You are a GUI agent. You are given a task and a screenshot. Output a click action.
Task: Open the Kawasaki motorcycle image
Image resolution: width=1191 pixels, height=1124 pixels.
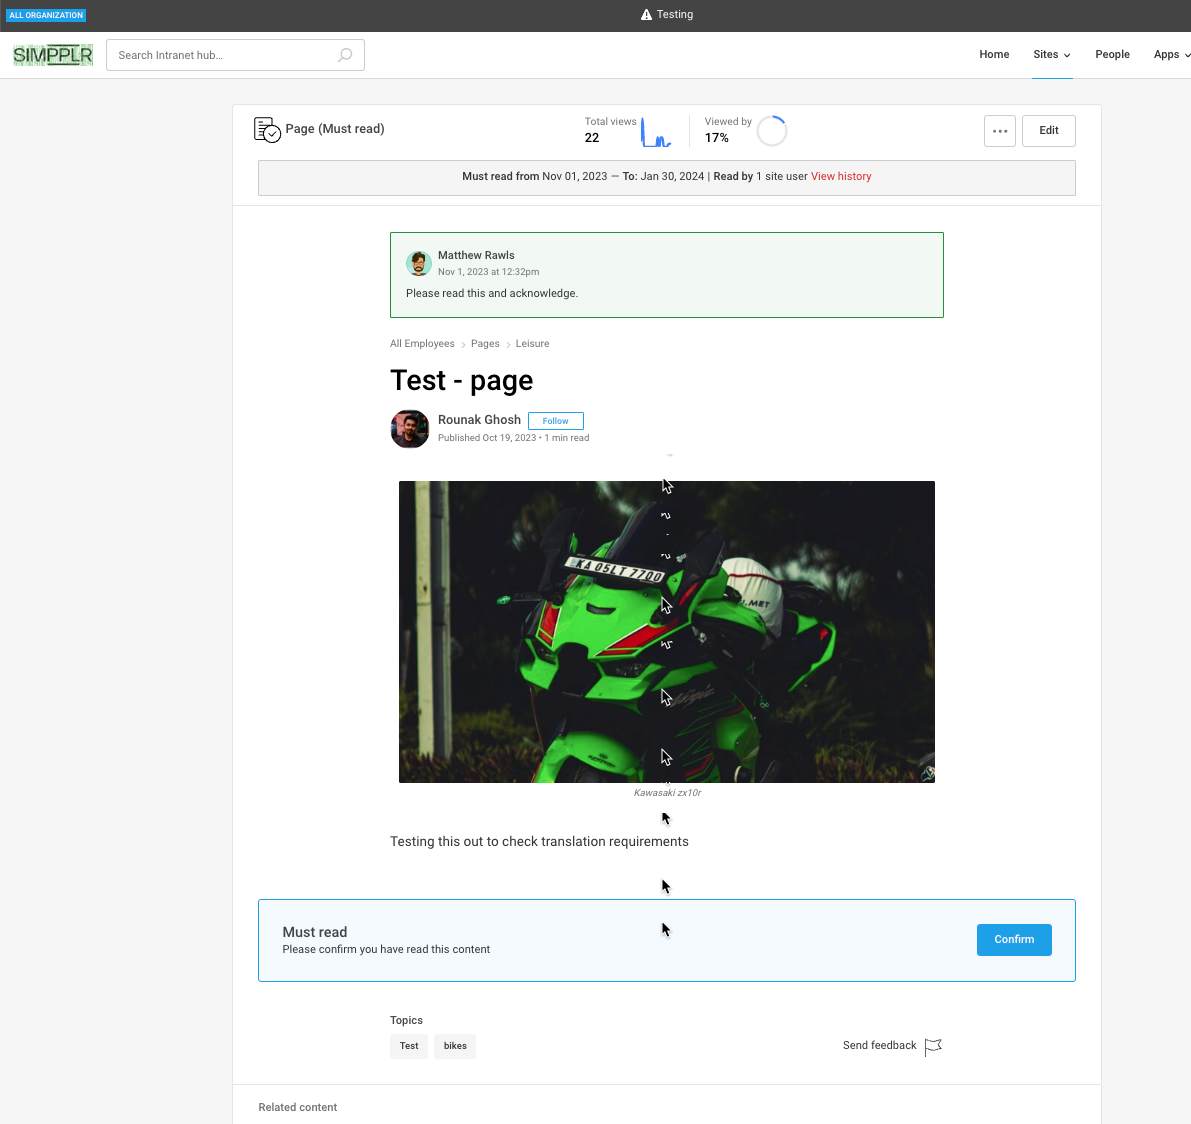667,632
